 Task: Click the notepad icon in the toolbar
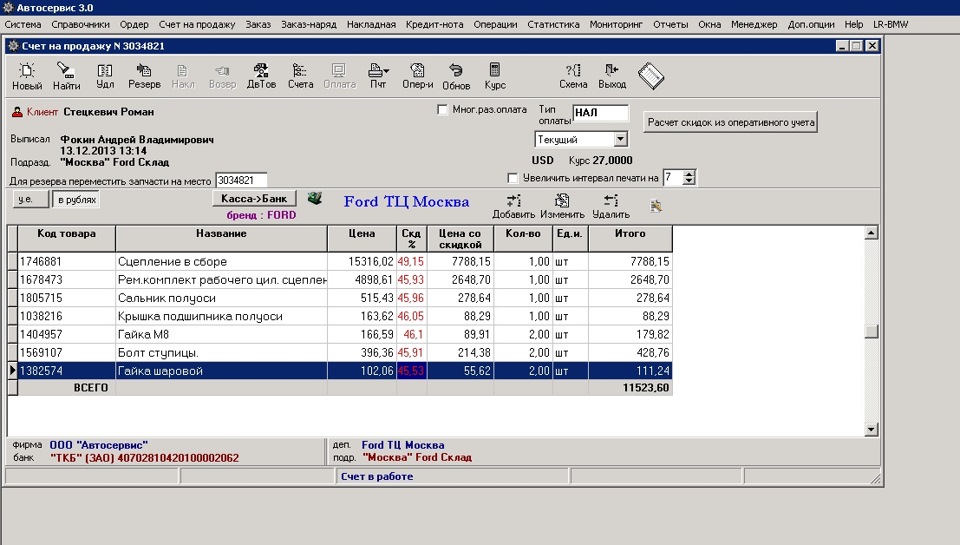click(650, 77)
